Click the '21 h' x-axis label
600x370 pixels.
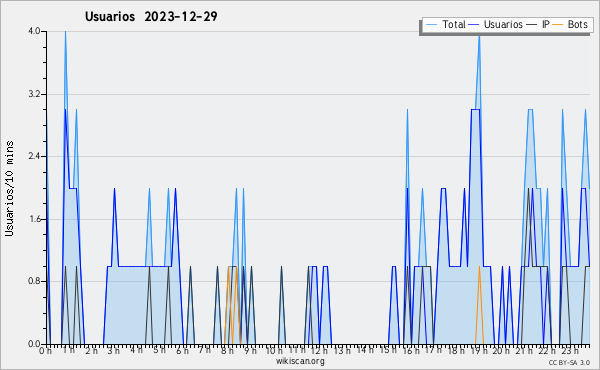(524, 350)
